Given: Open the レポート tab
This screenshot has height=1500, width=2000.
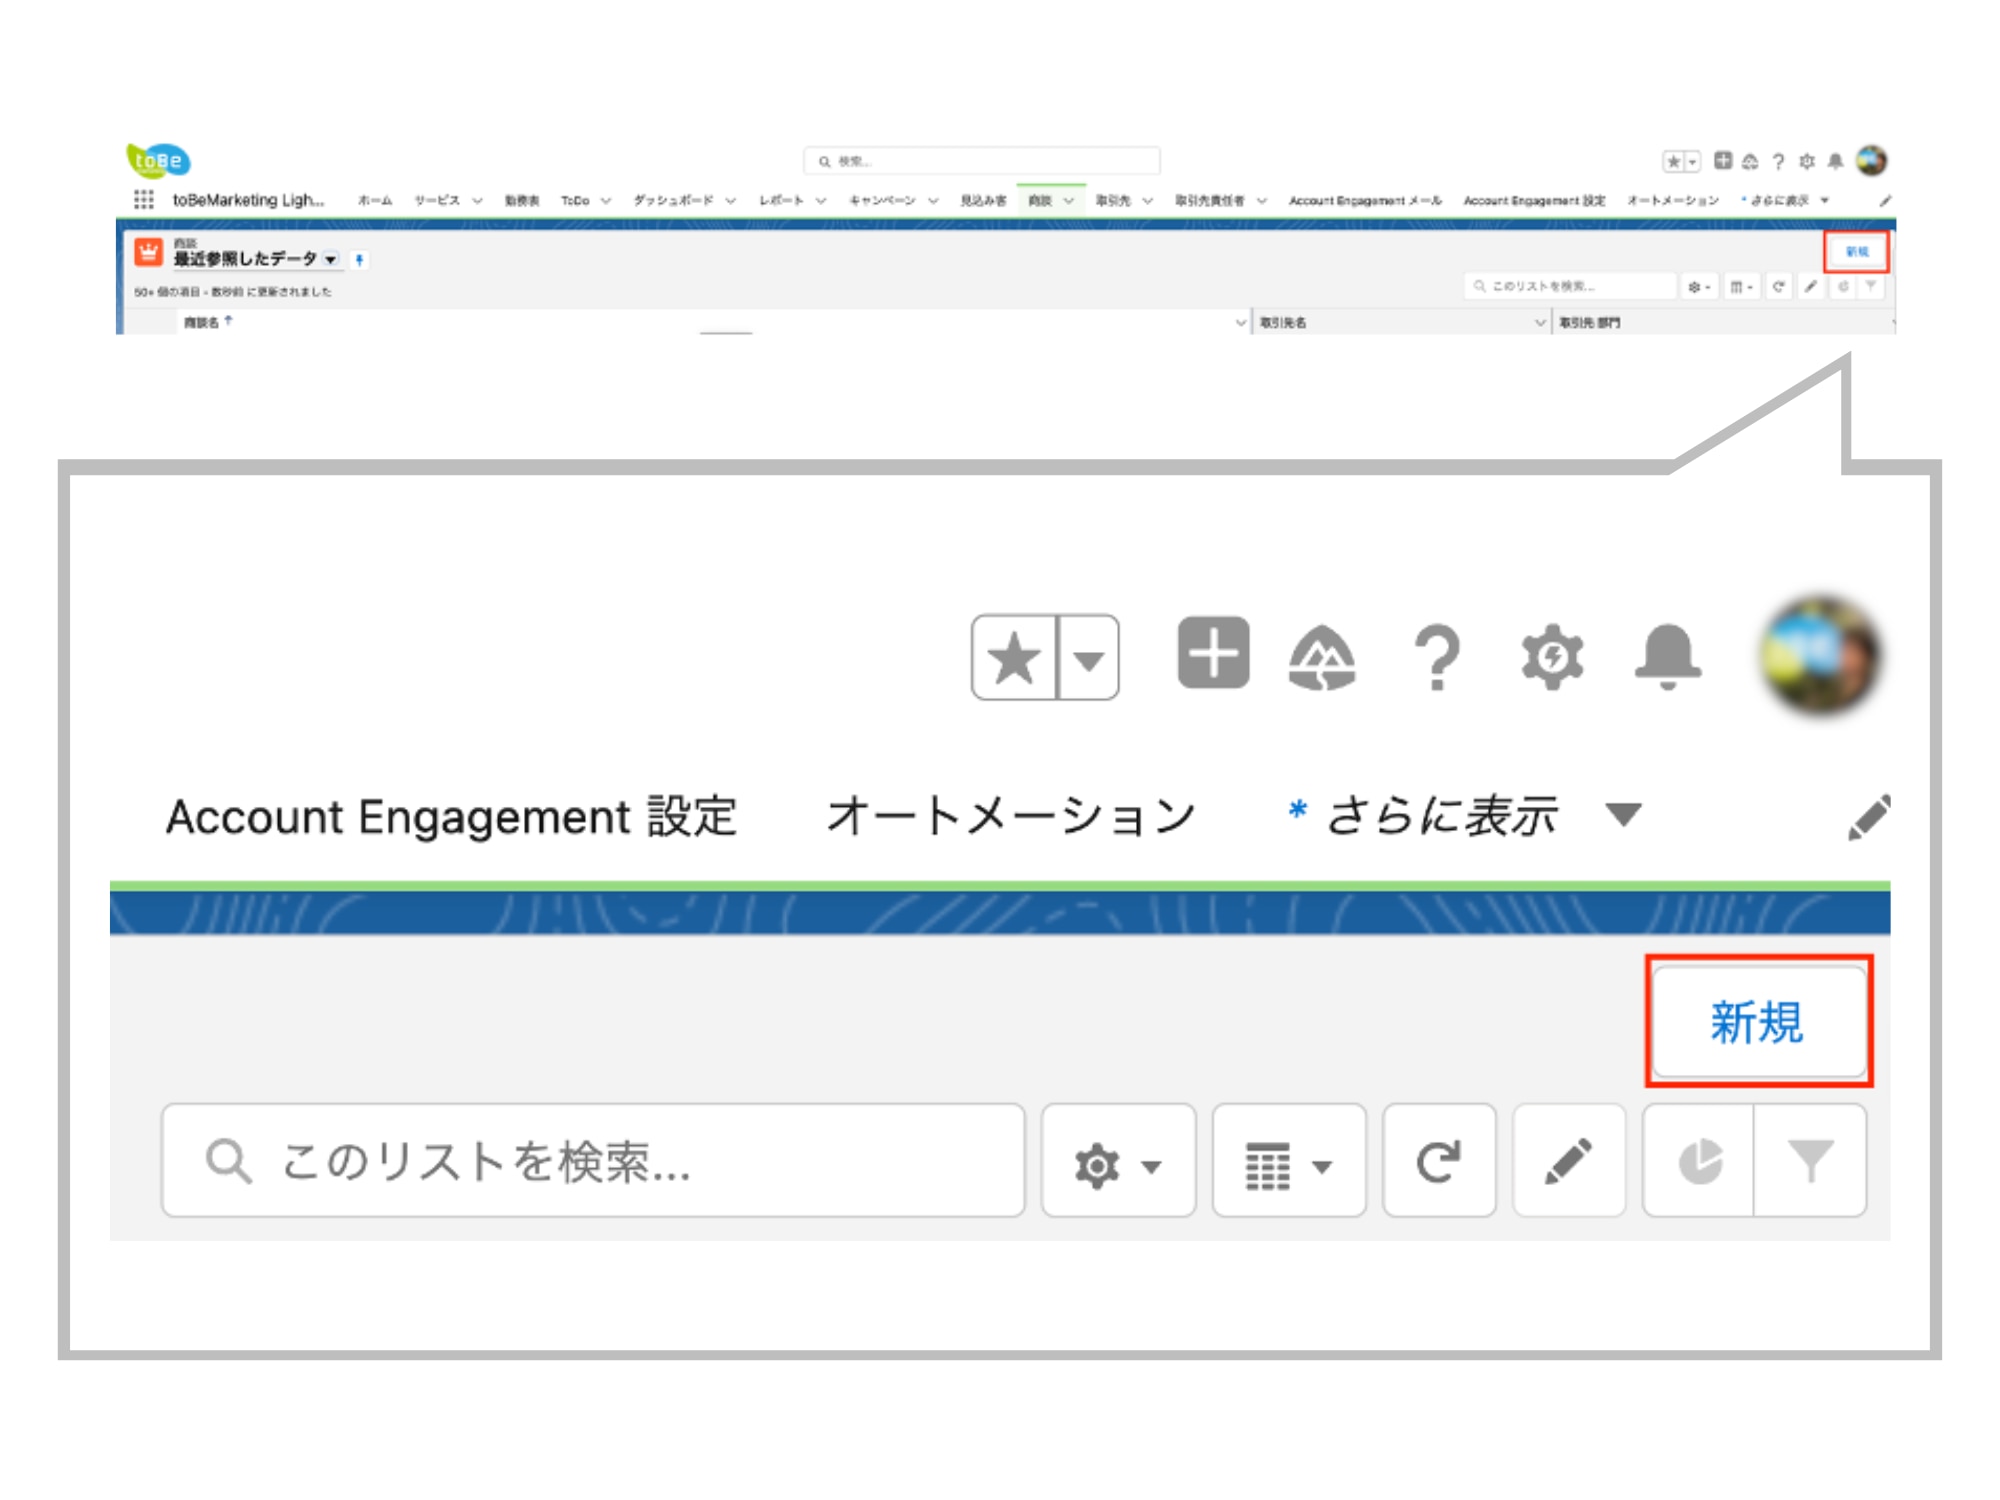Looking at the screenshot, I should point(781,201).
